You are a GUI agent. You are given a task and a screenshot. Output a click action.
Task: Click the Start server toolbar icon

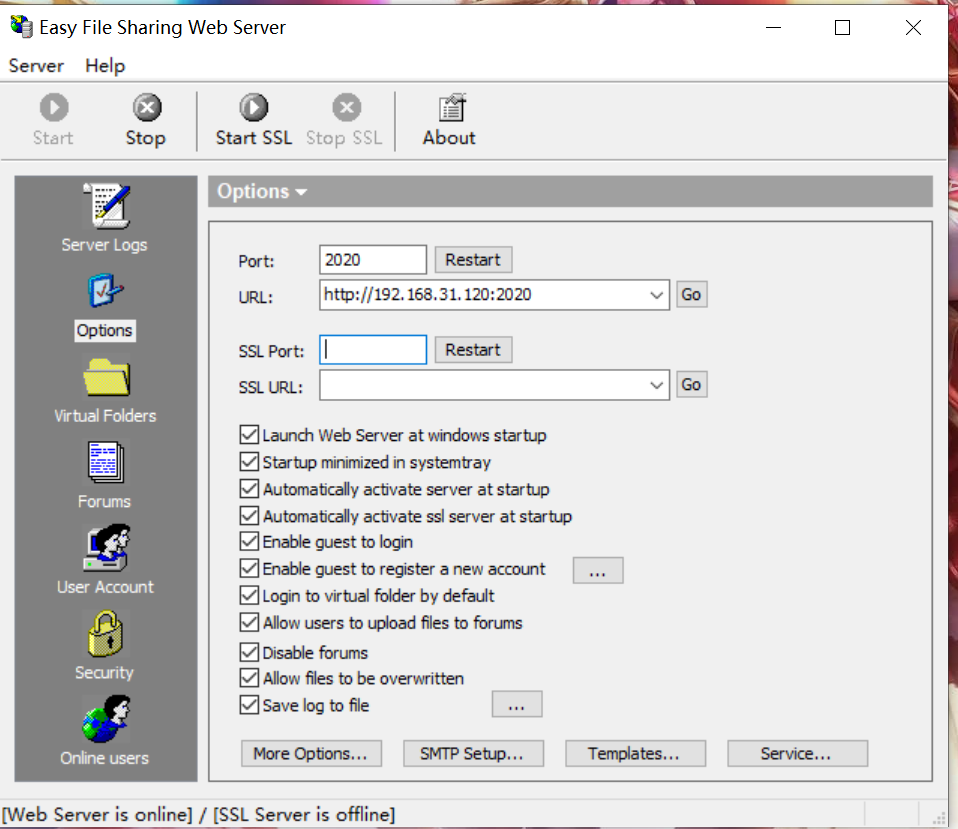[54, 120]
